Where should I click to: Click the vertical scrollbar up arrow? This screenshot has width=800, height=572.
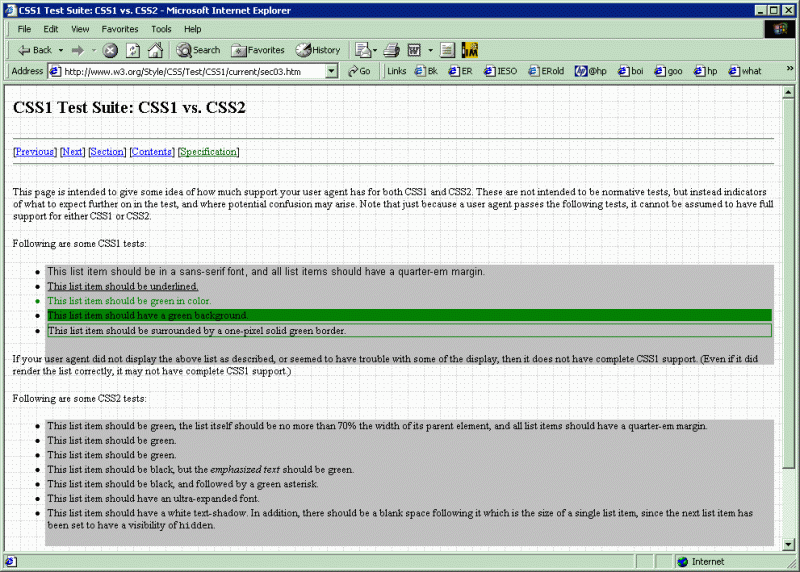pos(788,92)
